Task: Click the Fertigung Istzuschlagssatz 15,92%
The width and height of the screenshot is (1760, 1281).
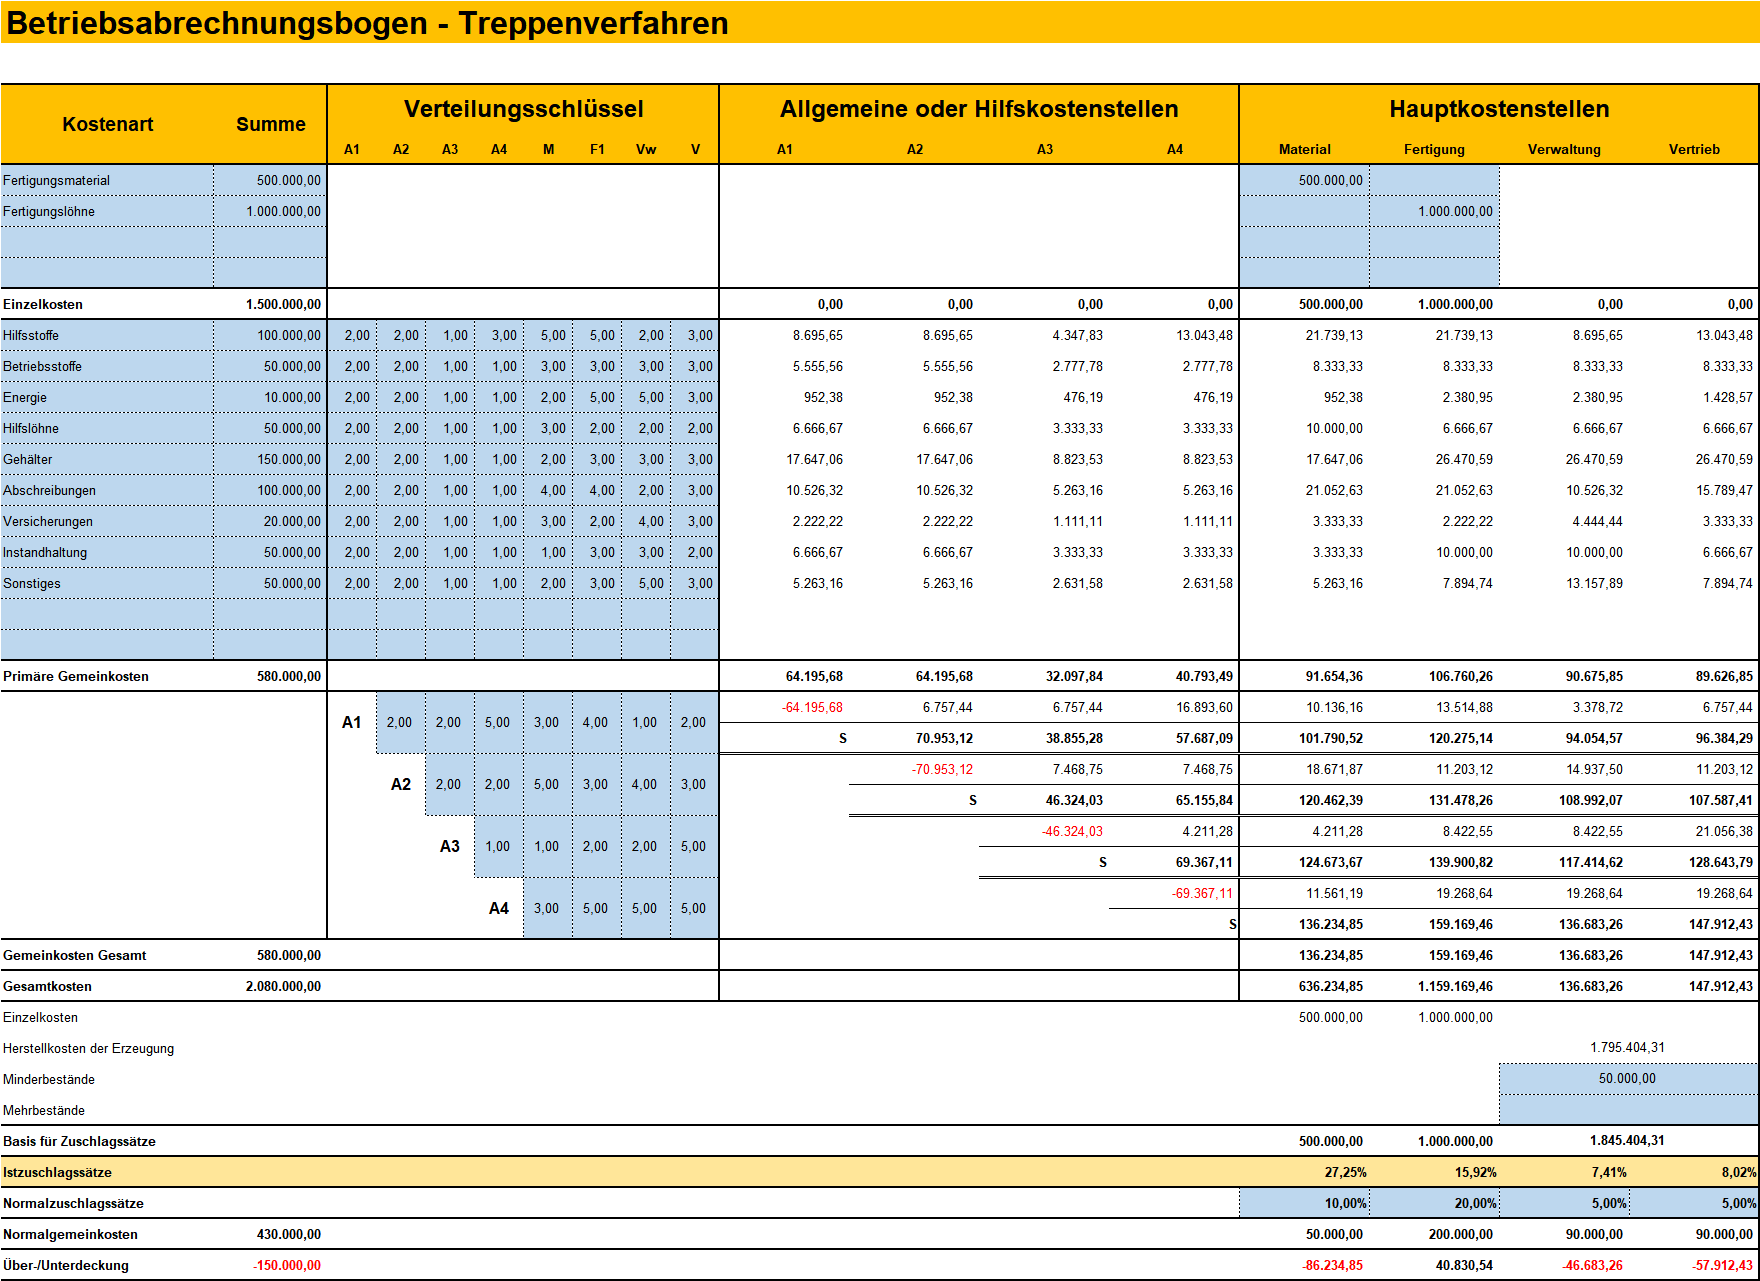Action: click(x=1475, y=1172)
